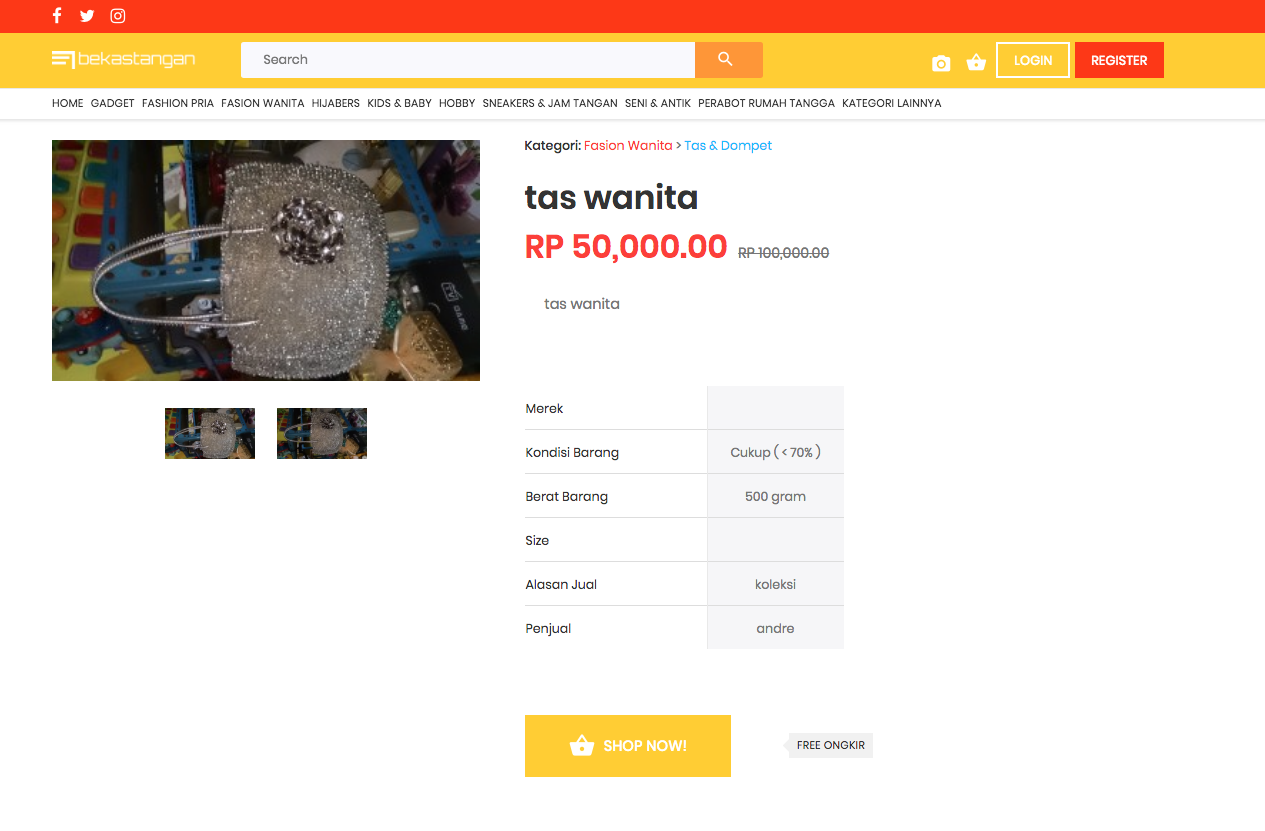Follow the Fasion Wanita breadcrumb link
Screen dimensions: 1265x831
(628, 146)
